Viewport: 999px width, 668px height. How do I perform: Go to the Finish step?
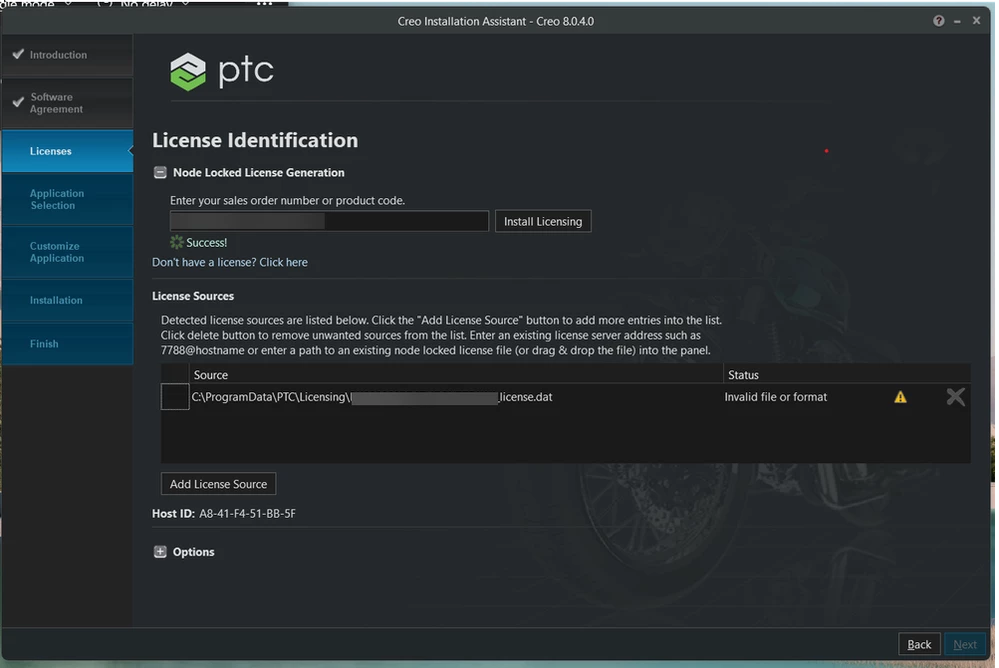coord(68,344)
